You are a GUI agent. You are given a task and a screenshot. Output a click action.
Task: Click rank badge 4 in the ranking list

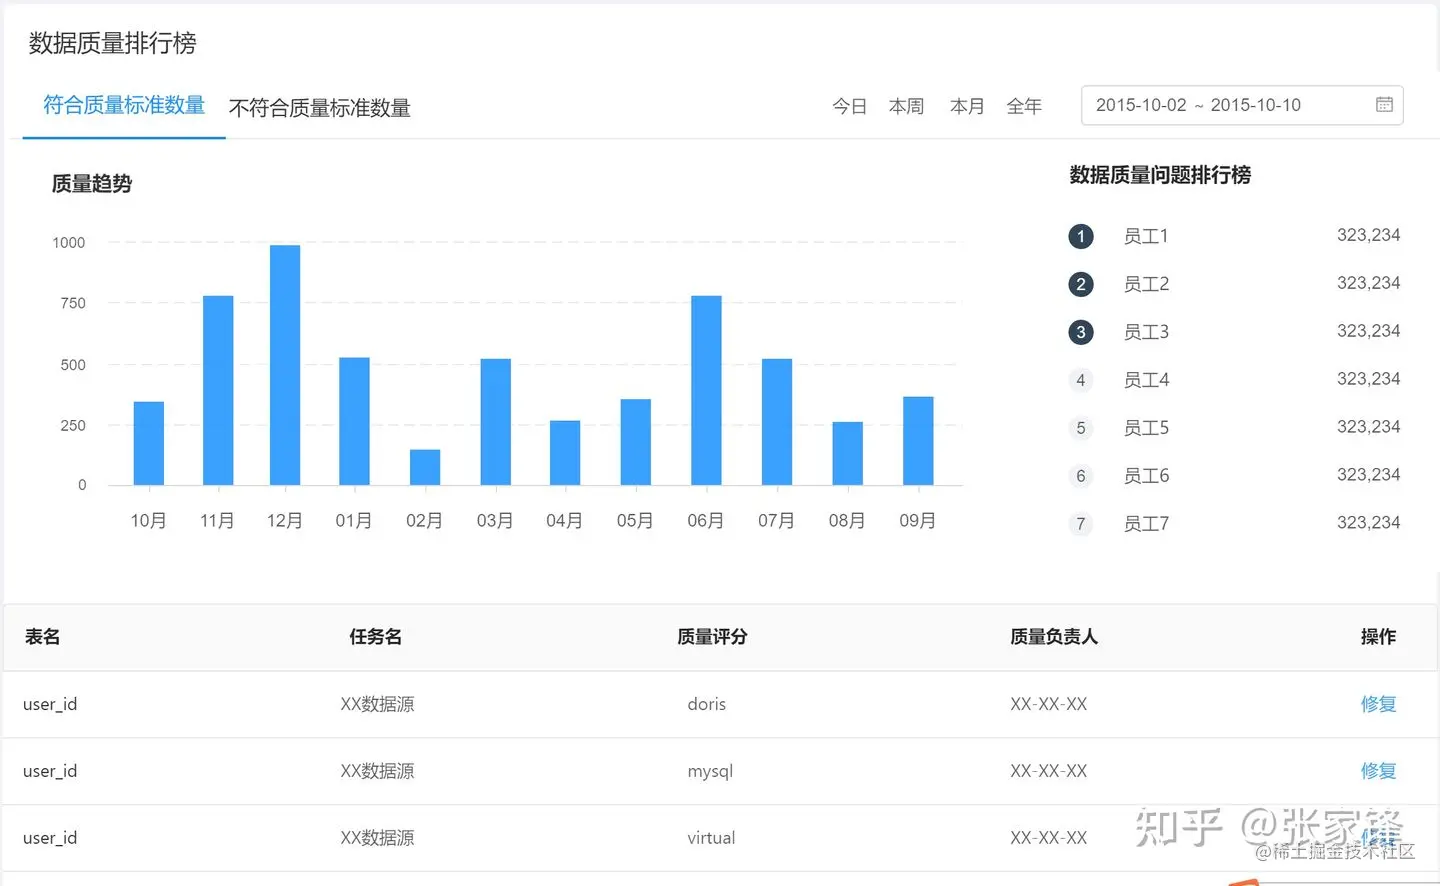click(1081, 380)
